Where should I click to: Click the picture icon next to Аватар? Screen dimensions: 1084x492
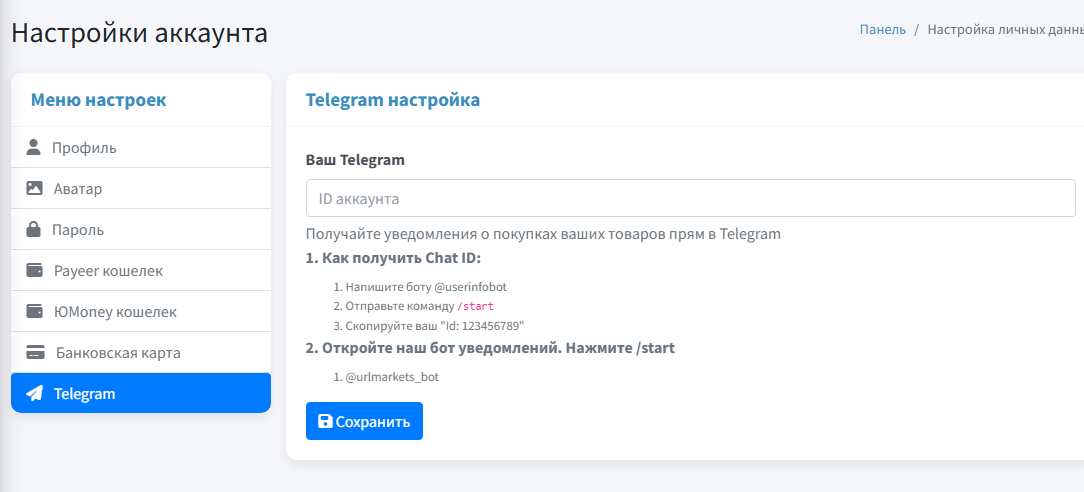pyautogui.click(x=34, y=188)
